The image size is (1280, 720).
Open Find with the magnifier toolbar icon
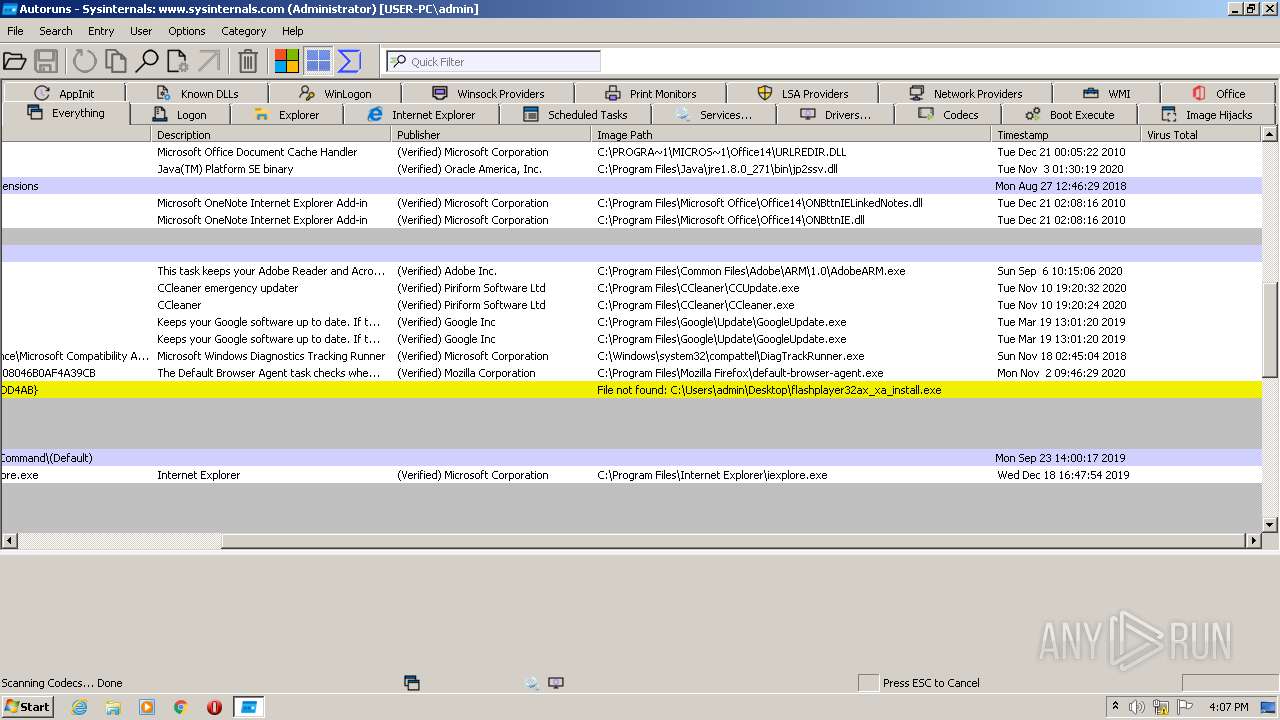tap(147, 61)
